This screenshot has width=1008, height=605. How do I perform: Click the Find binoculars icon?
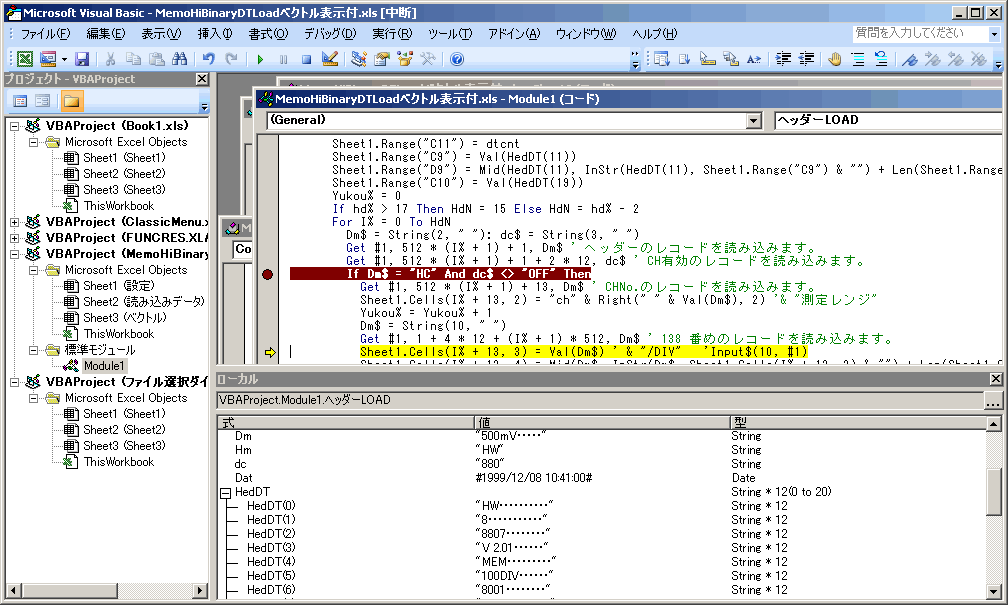[179, 59]
